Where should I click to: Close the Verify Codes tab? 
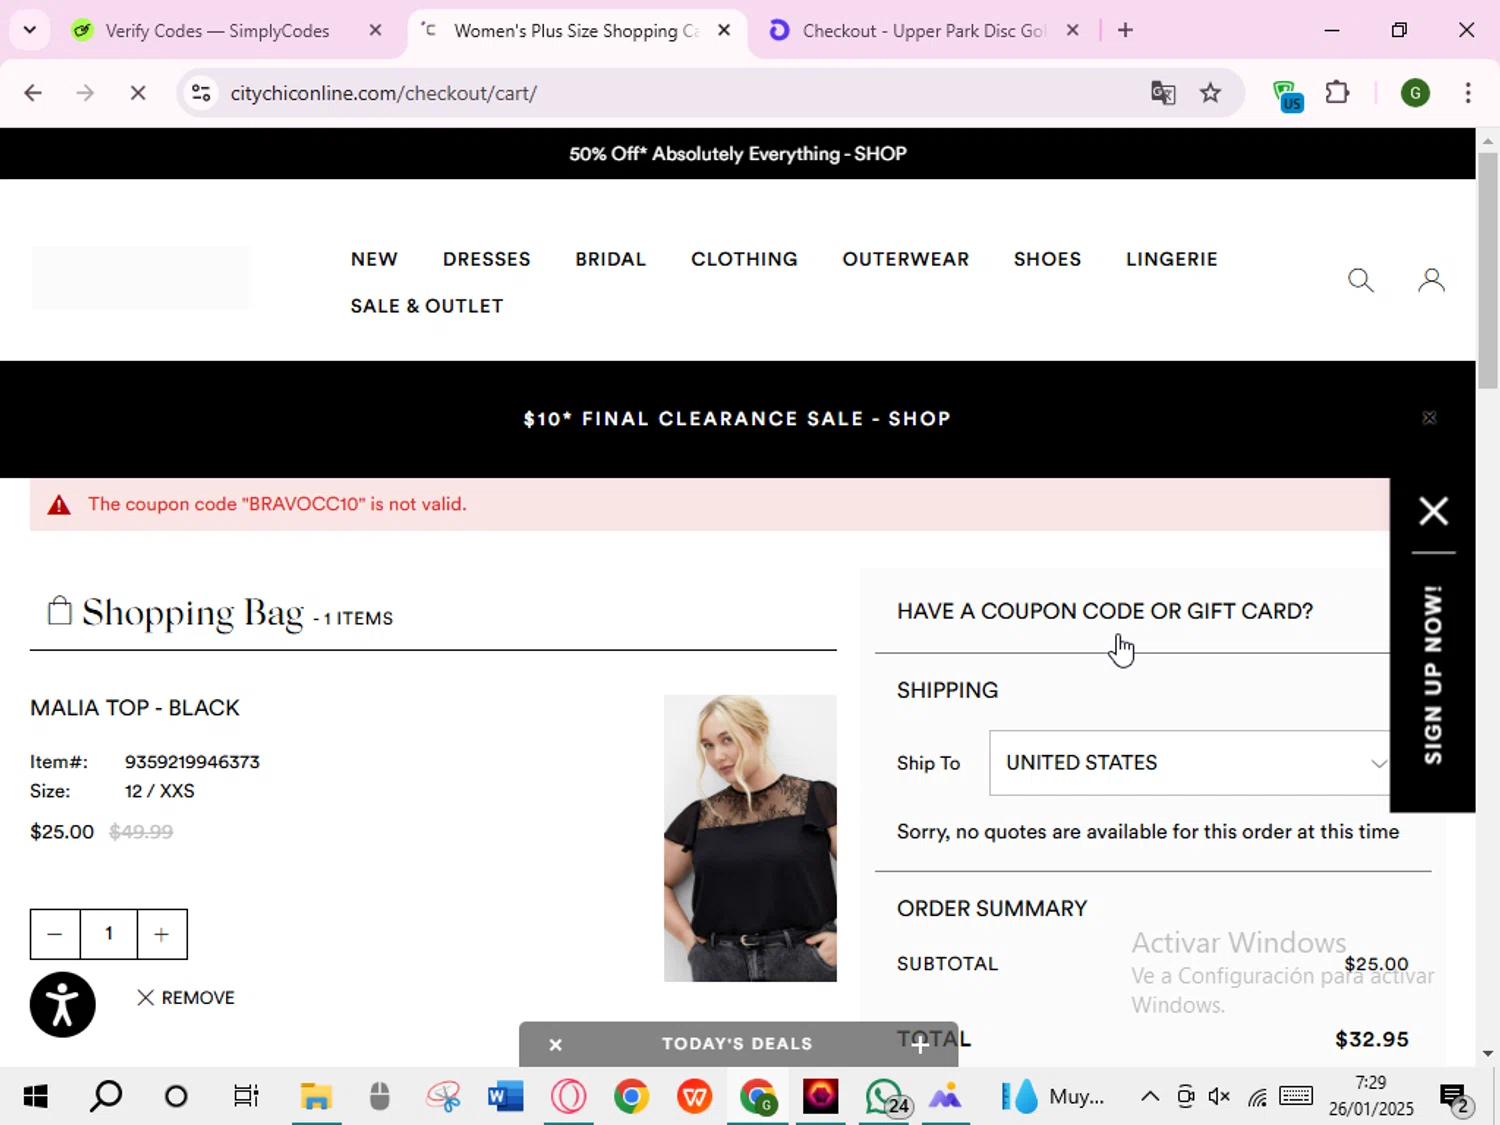pyautogui.click(x=375, y=31)
